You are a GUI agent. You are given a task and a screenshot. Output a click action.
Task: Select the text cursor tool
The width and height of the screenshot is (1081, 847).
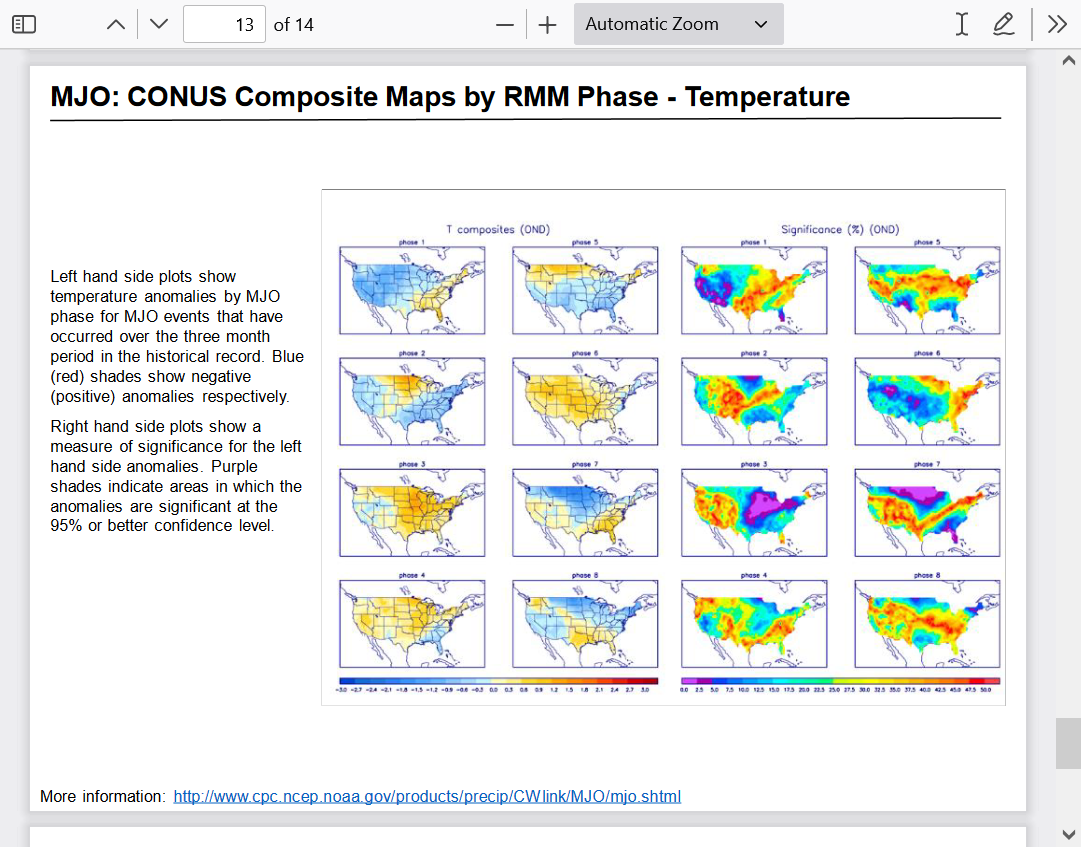tap(961, 24)
